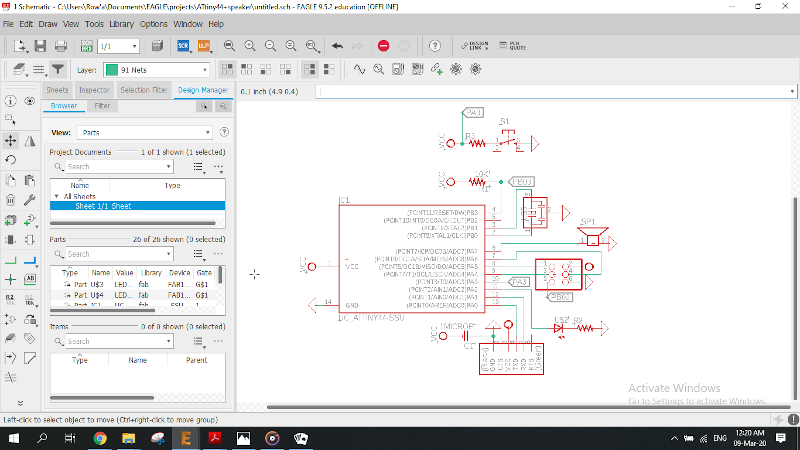Open File Explorer from the taskbar
This screenshot has width=800, height=450.
tap(129, 438)
